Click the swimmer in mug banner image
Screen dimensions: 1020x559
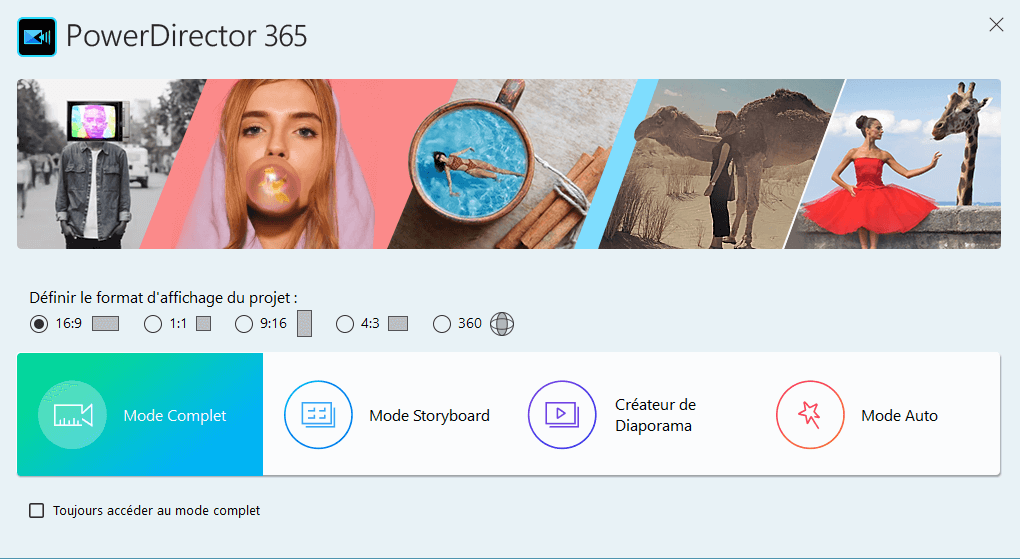tap(514, 164)
